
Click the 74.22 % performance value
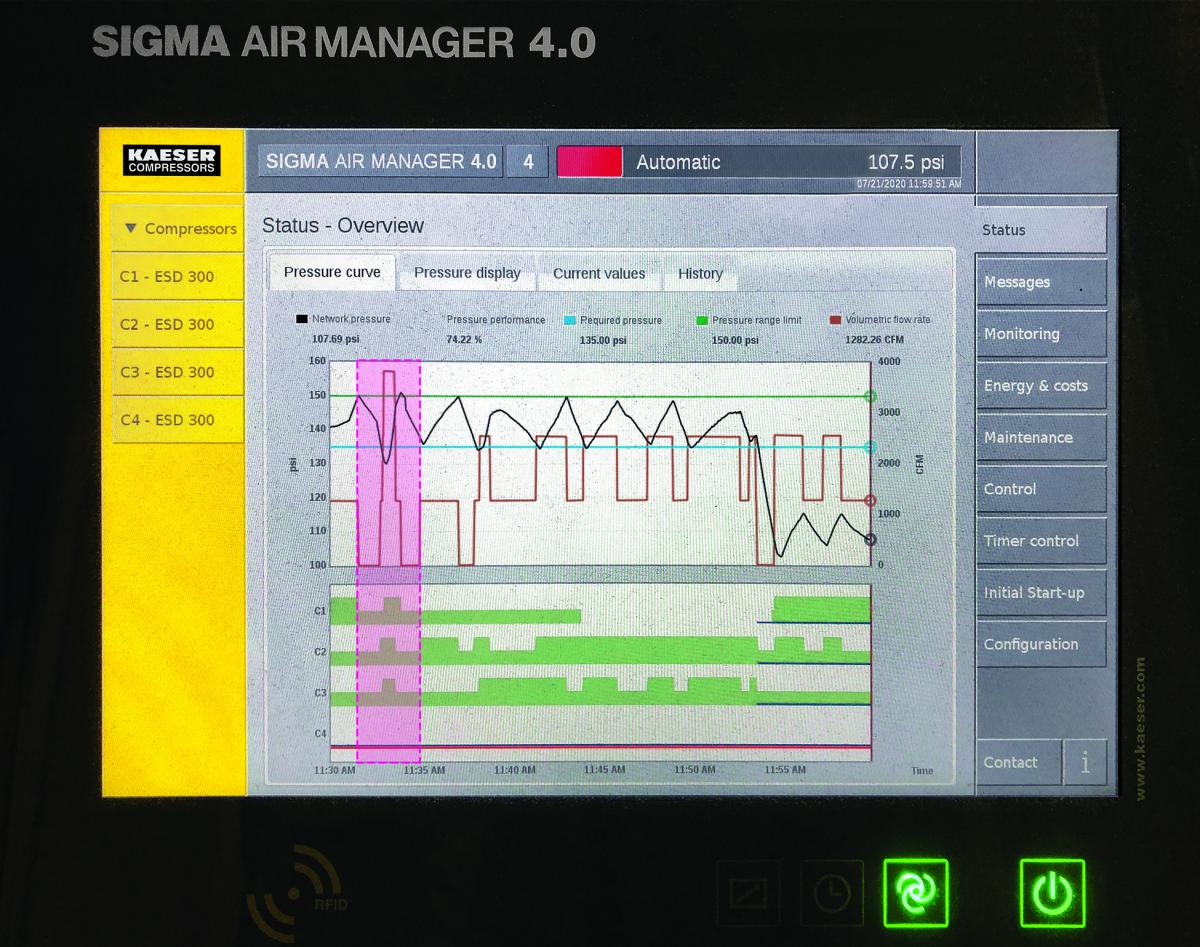point(464,340)
